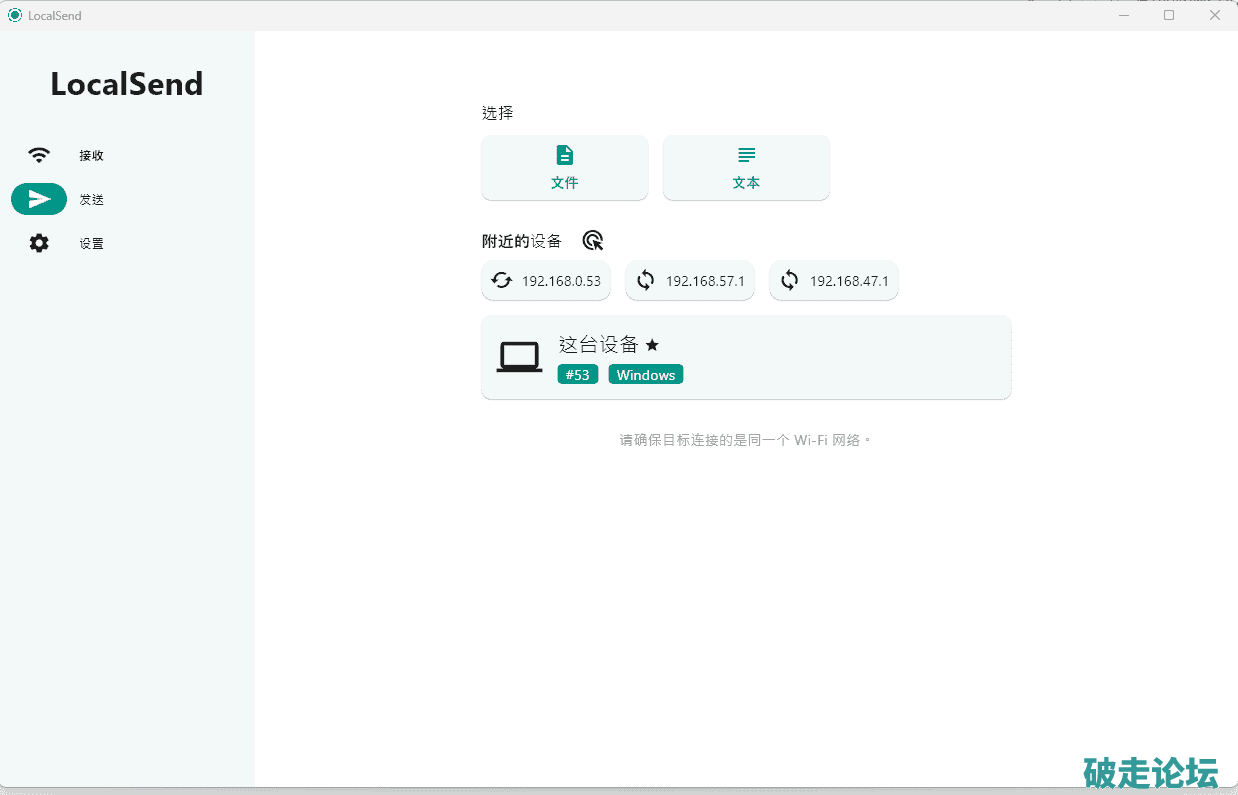This screenshot has width=1238, height=795.
Task: Click the LocalSend logo in title bar
Action: (14, 15)
